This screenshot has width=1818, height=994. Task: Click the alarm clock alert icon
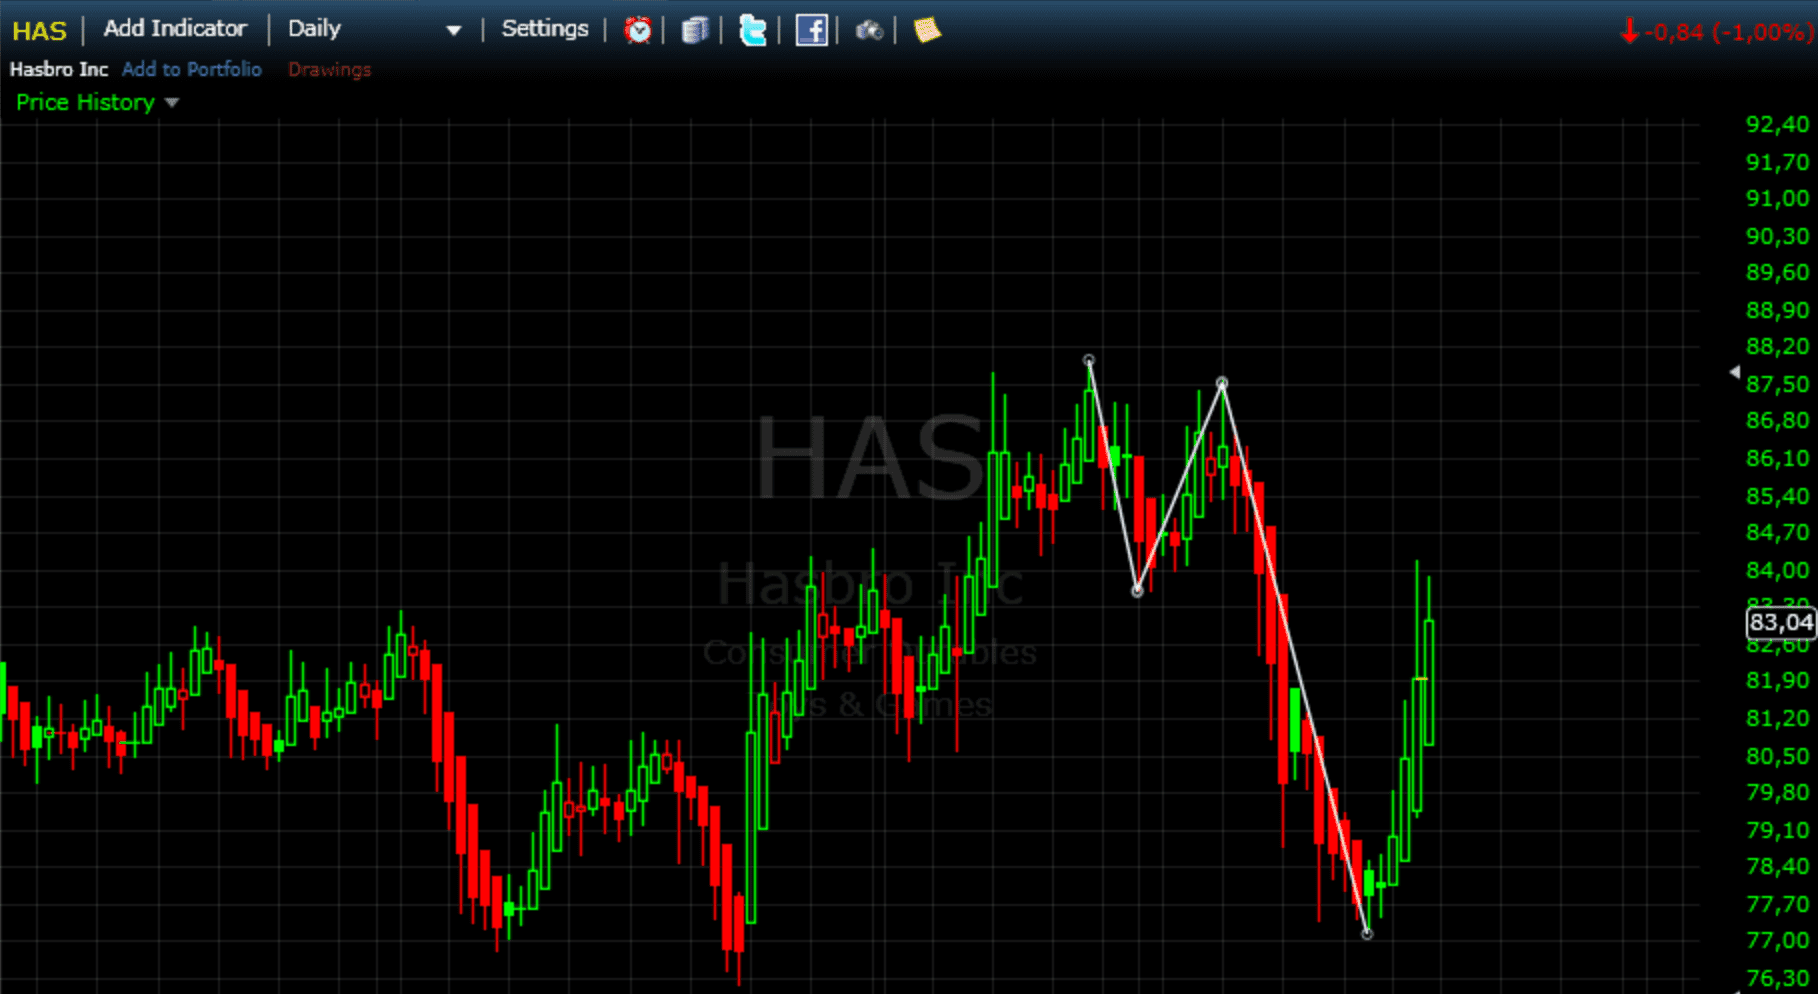(637, 31)
